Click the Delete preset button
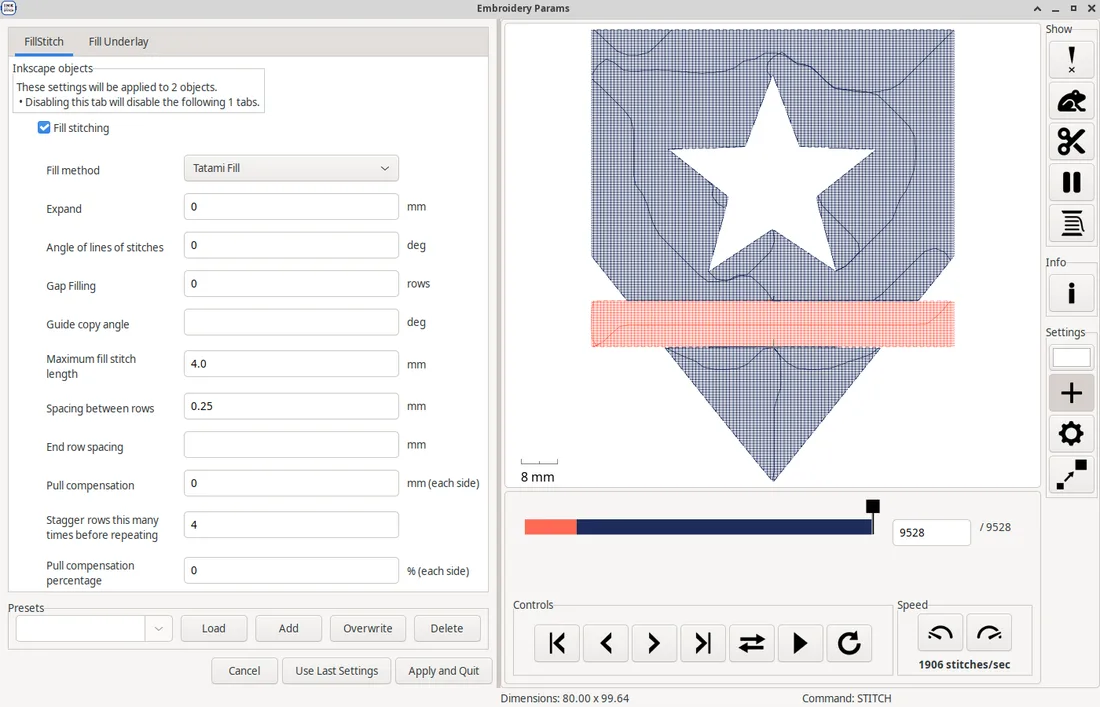 (x=447, y=628)
